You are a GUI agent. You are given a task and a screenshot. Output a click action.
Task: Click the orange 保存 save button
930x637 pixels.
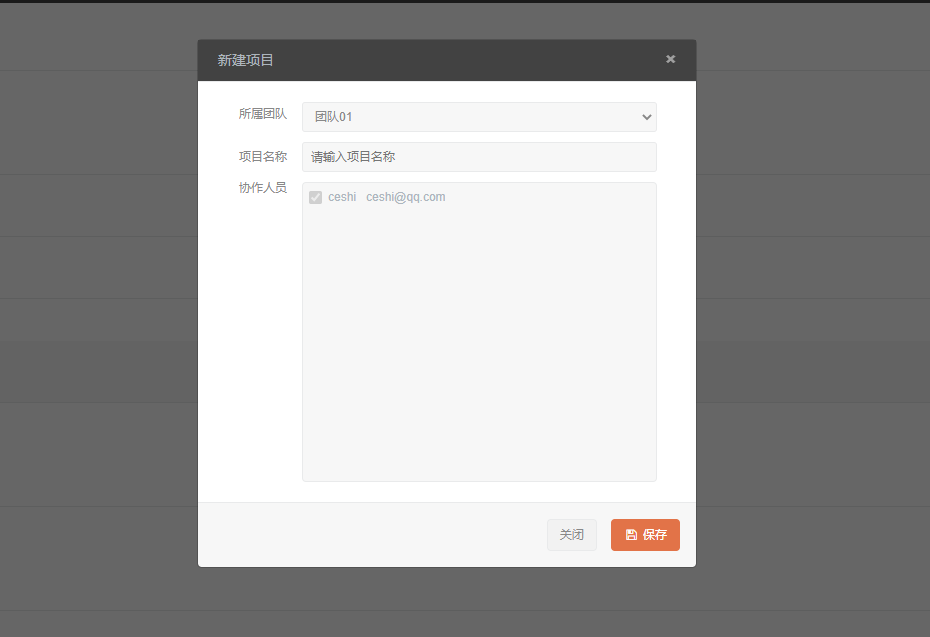tap(645, 535)
